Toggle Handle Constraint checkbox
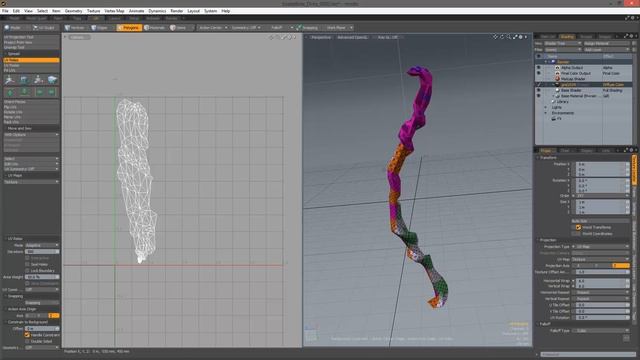The image size is (640, 360). click(27, 335)
